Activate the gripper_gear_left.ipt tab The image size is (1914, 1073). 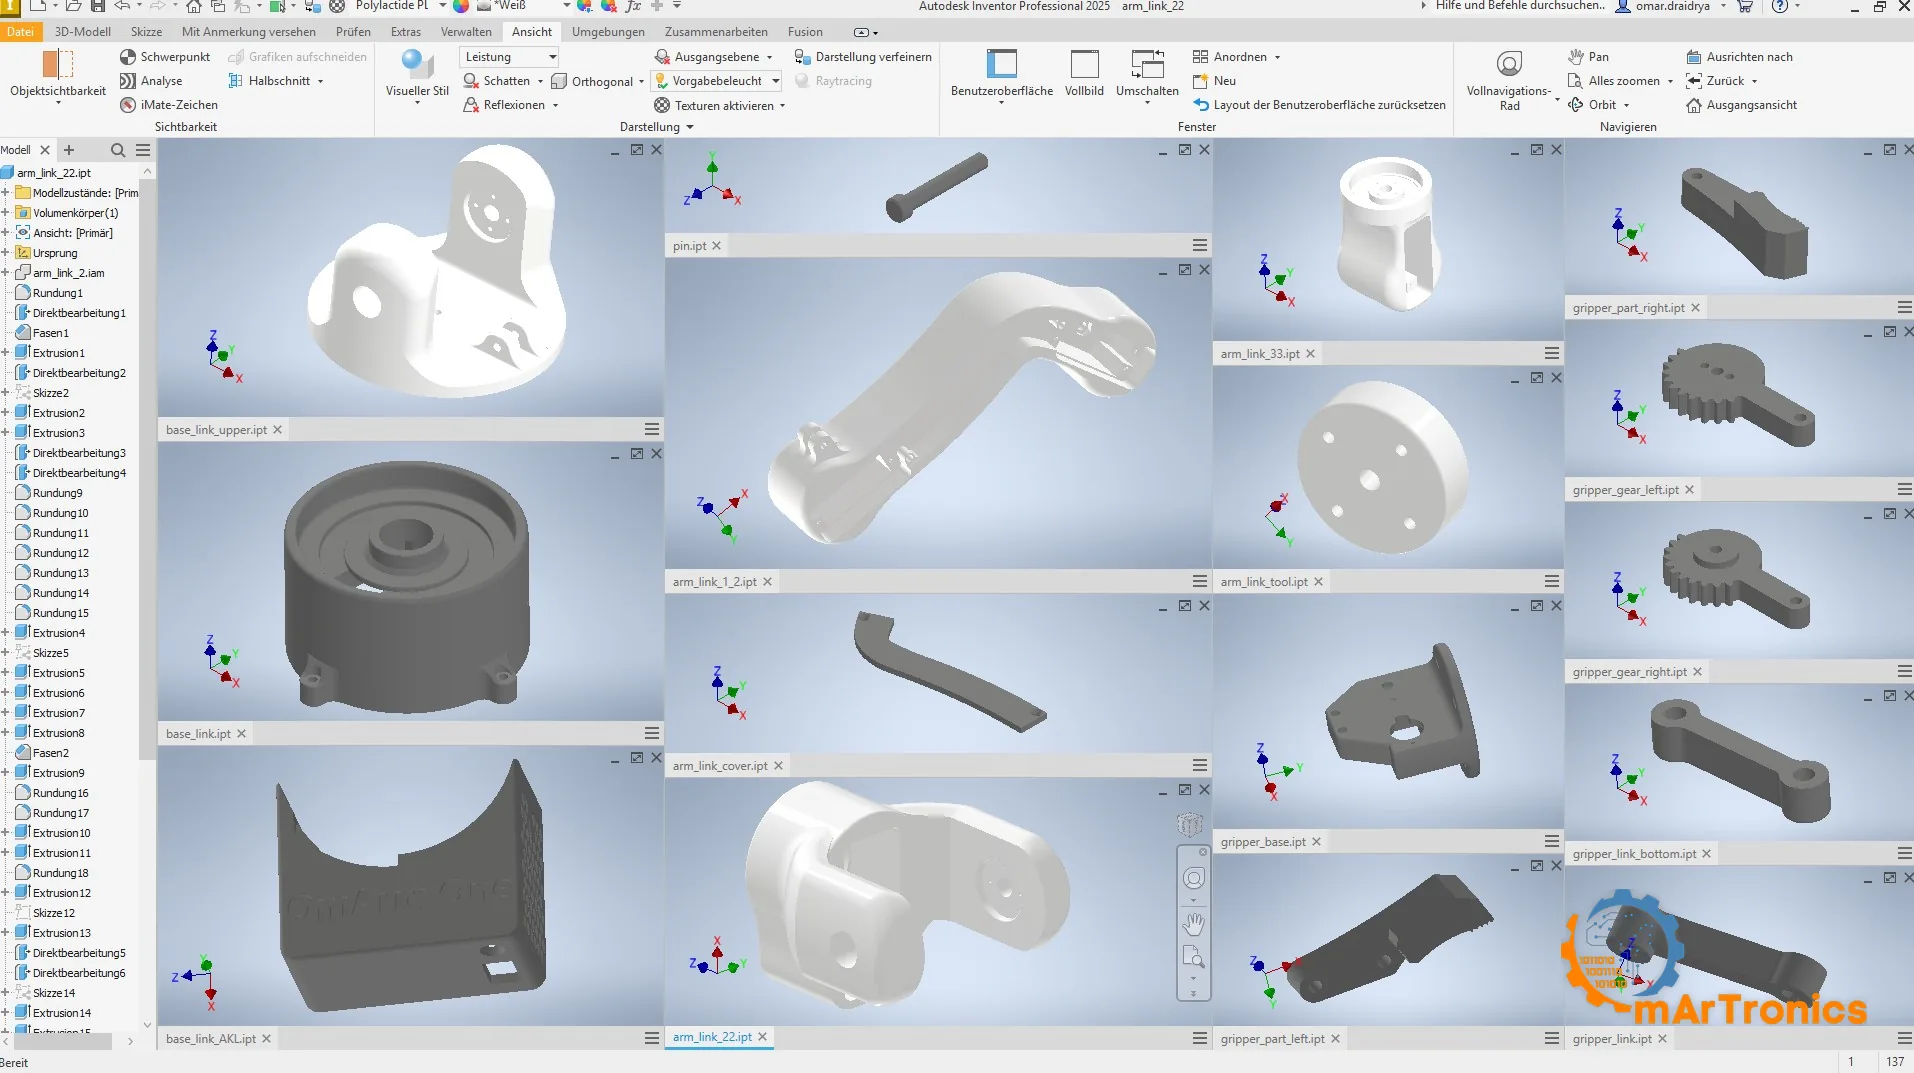[1625, 490]
